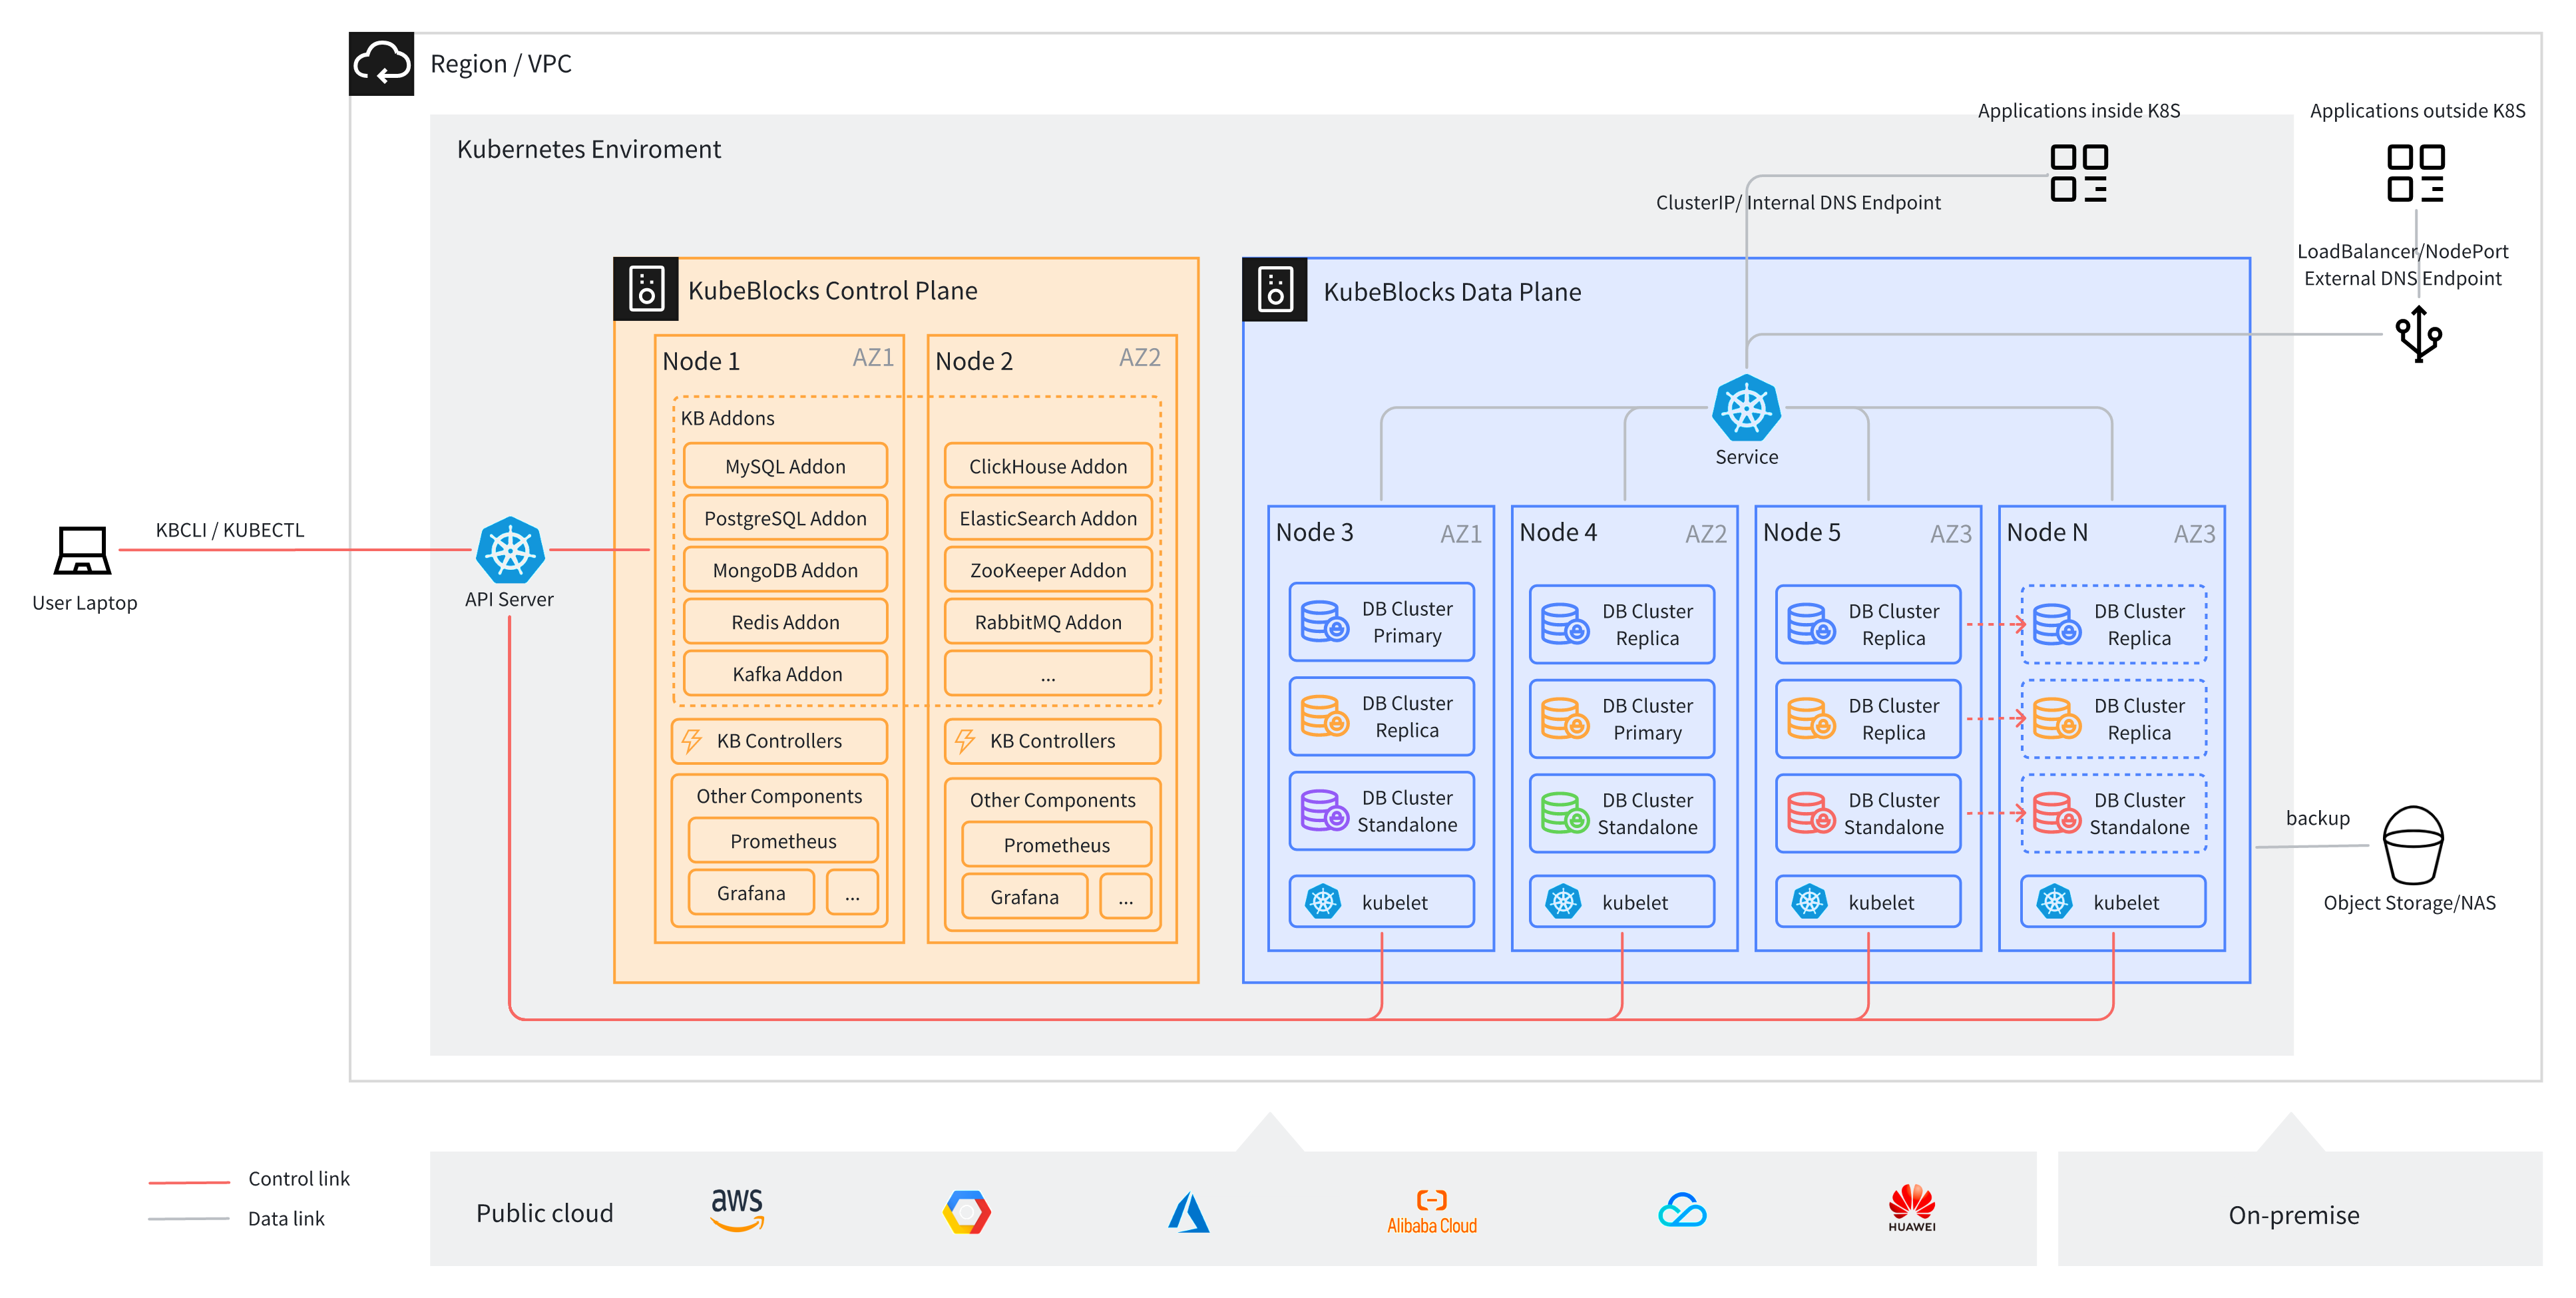Click Node N dashed DB Cluster Standalone
2576x1298 pixels.
click(2113, 813)
